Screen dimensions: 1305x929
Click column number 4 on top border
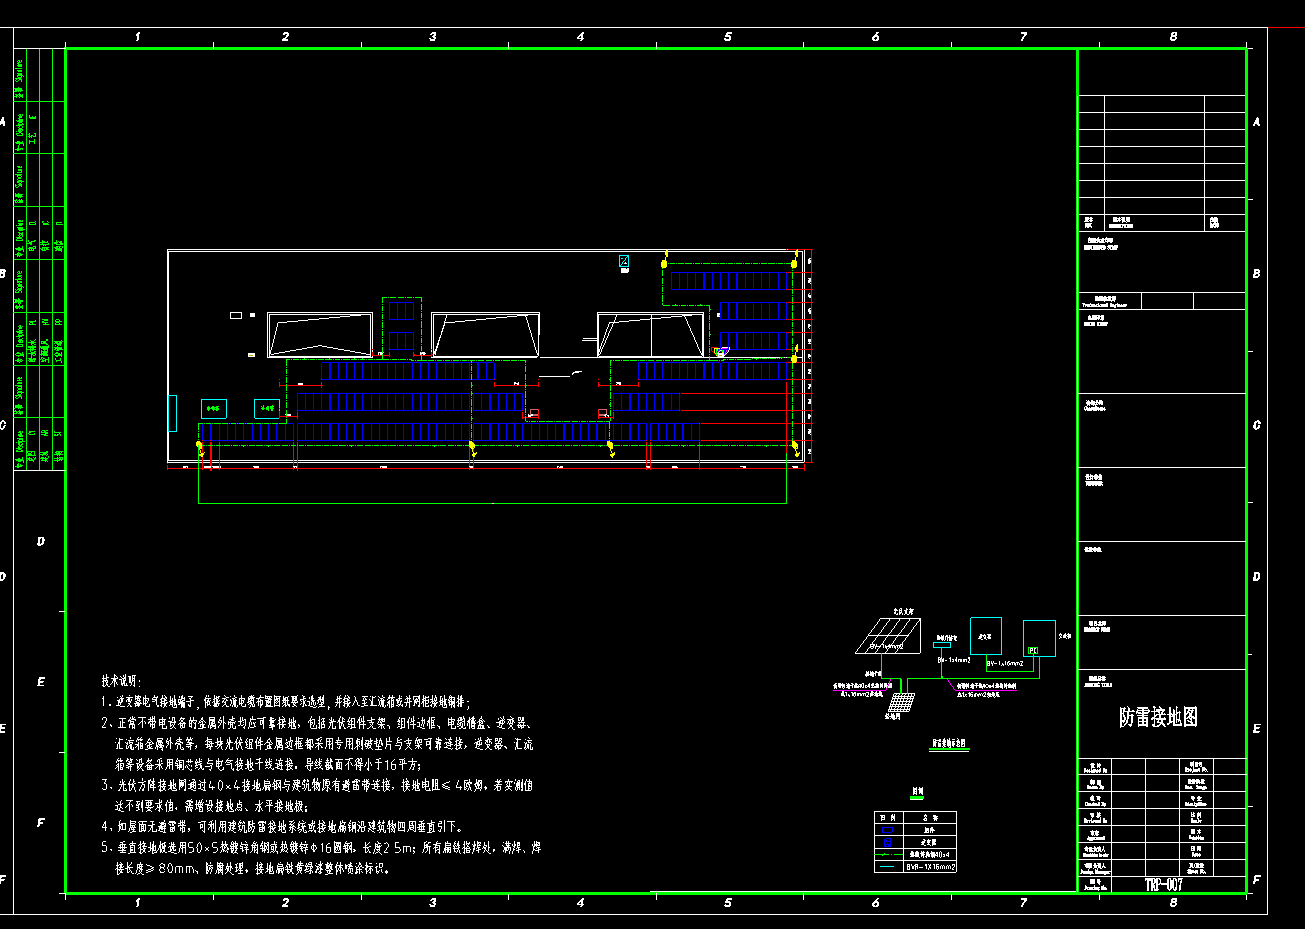pos(581,36)
